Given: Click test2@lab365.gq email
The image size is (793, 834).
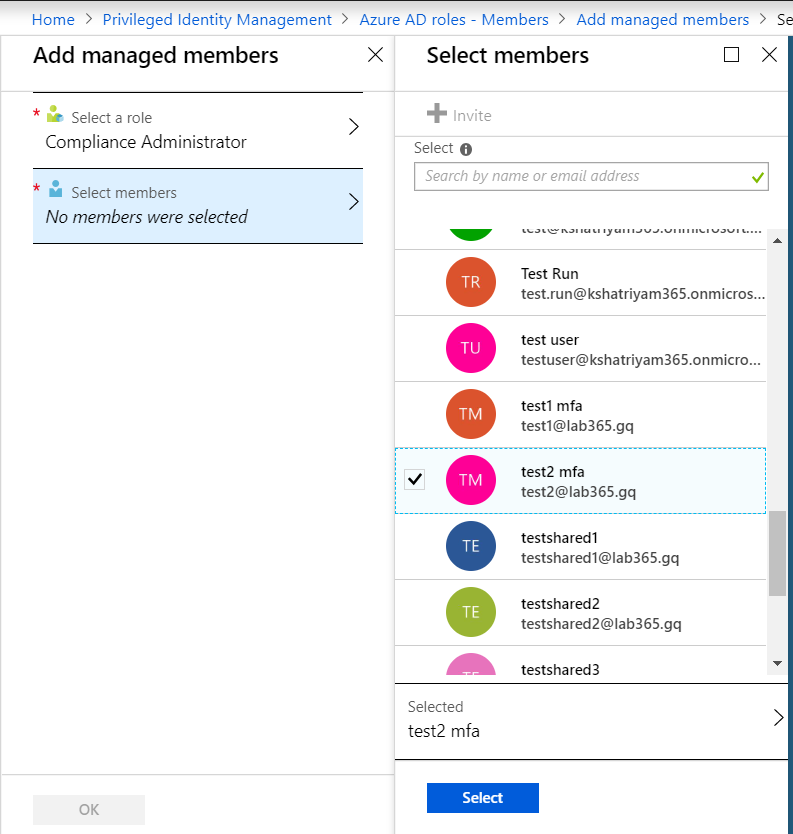Looking at the screenshot, I should coord(578,492).
